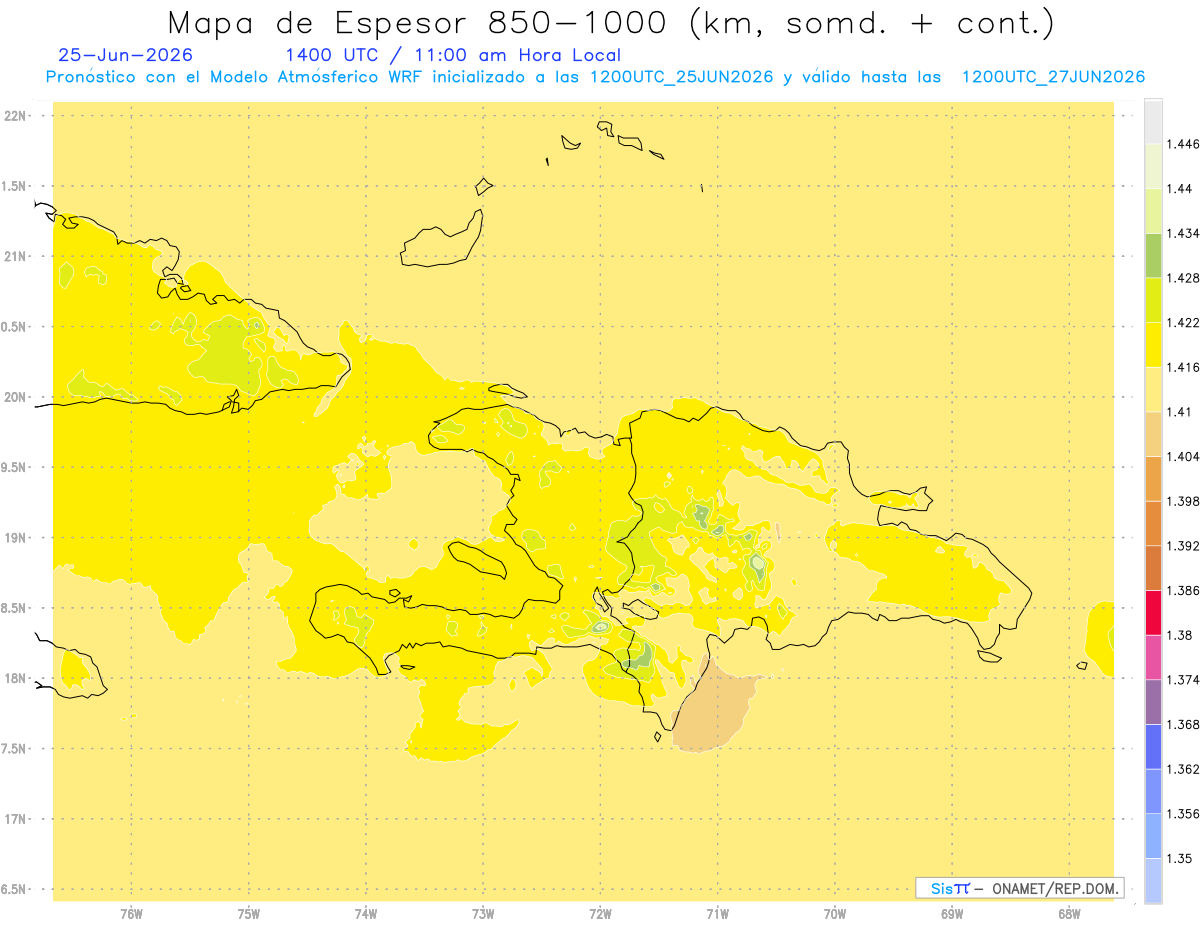Click the '75W' longitude label
Image resolution: width=1200 pixels, height=927 pixels.
pyautogui.click(x=248, y=913)
